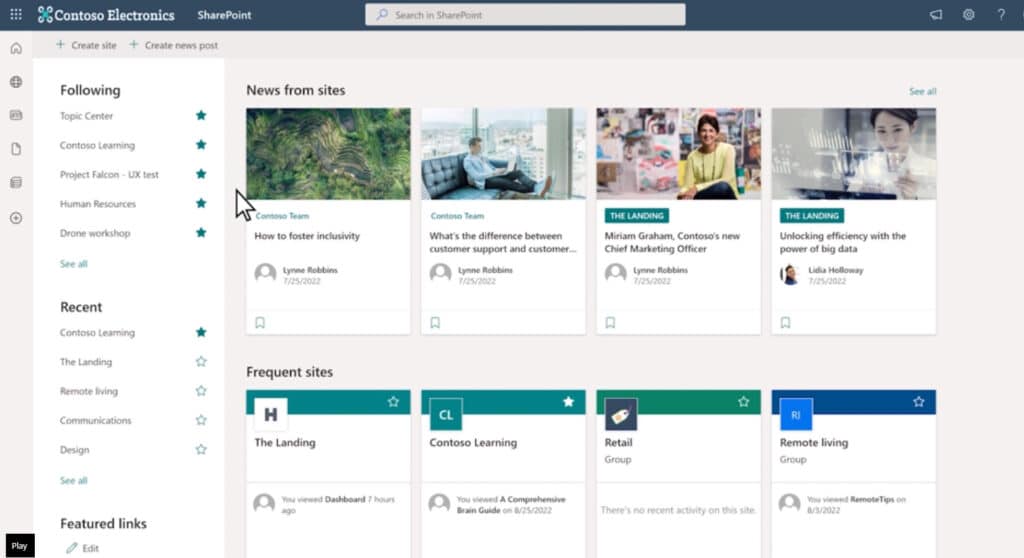
Task: Toggle follow star on Contoso Learning card
Action: pyautogui.click(x=568, y=402)
